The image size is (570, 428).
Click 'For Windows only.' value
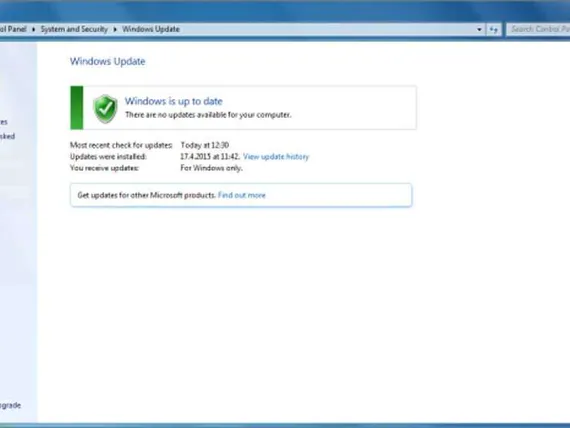click(212, 168)
